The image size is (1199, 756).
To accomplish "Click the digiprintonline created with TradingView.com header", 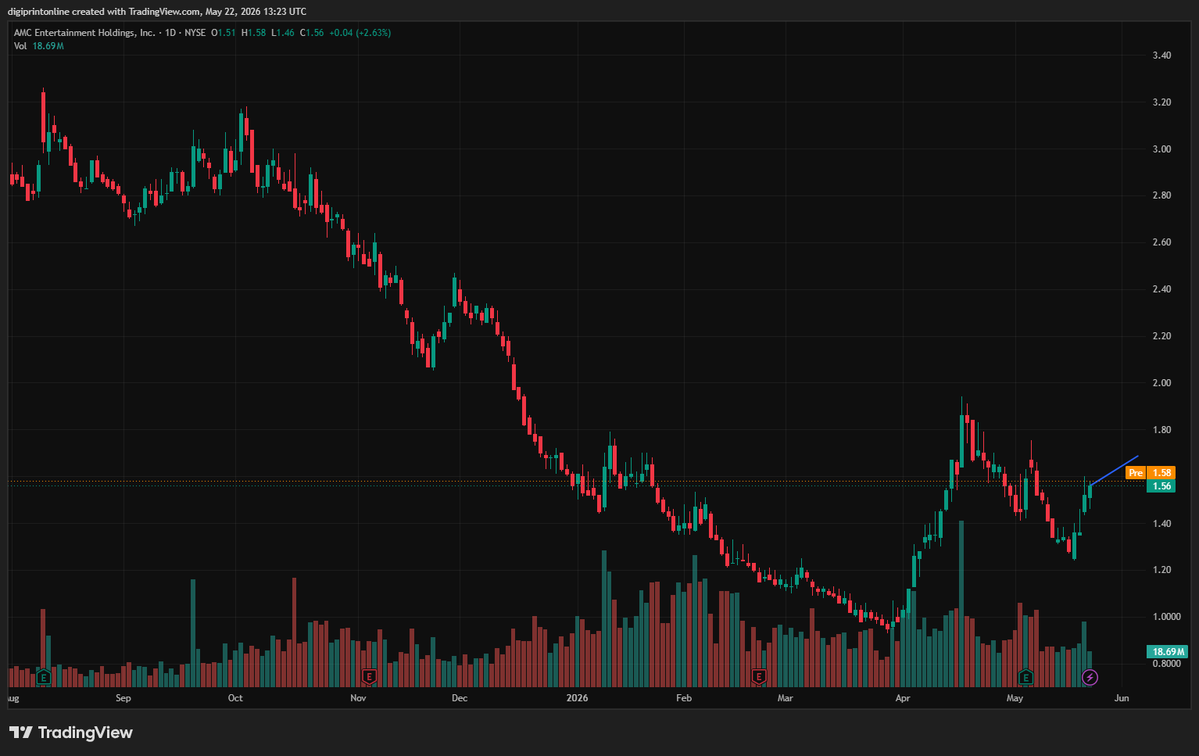I will 157,11.
